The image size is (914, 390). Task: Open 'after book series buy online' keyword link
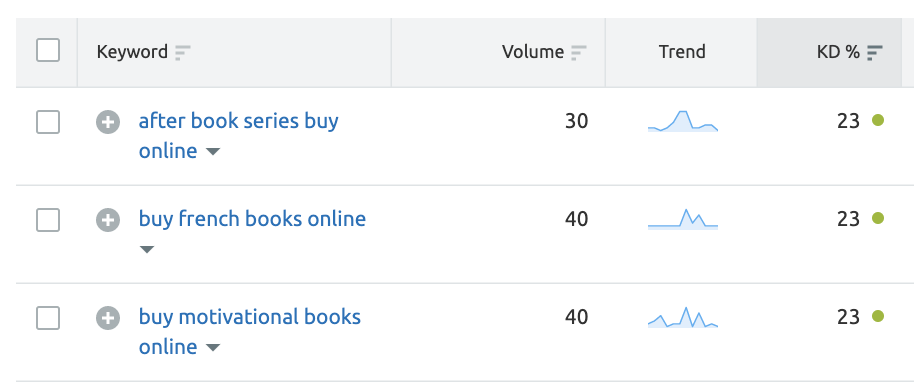point(238,136)
